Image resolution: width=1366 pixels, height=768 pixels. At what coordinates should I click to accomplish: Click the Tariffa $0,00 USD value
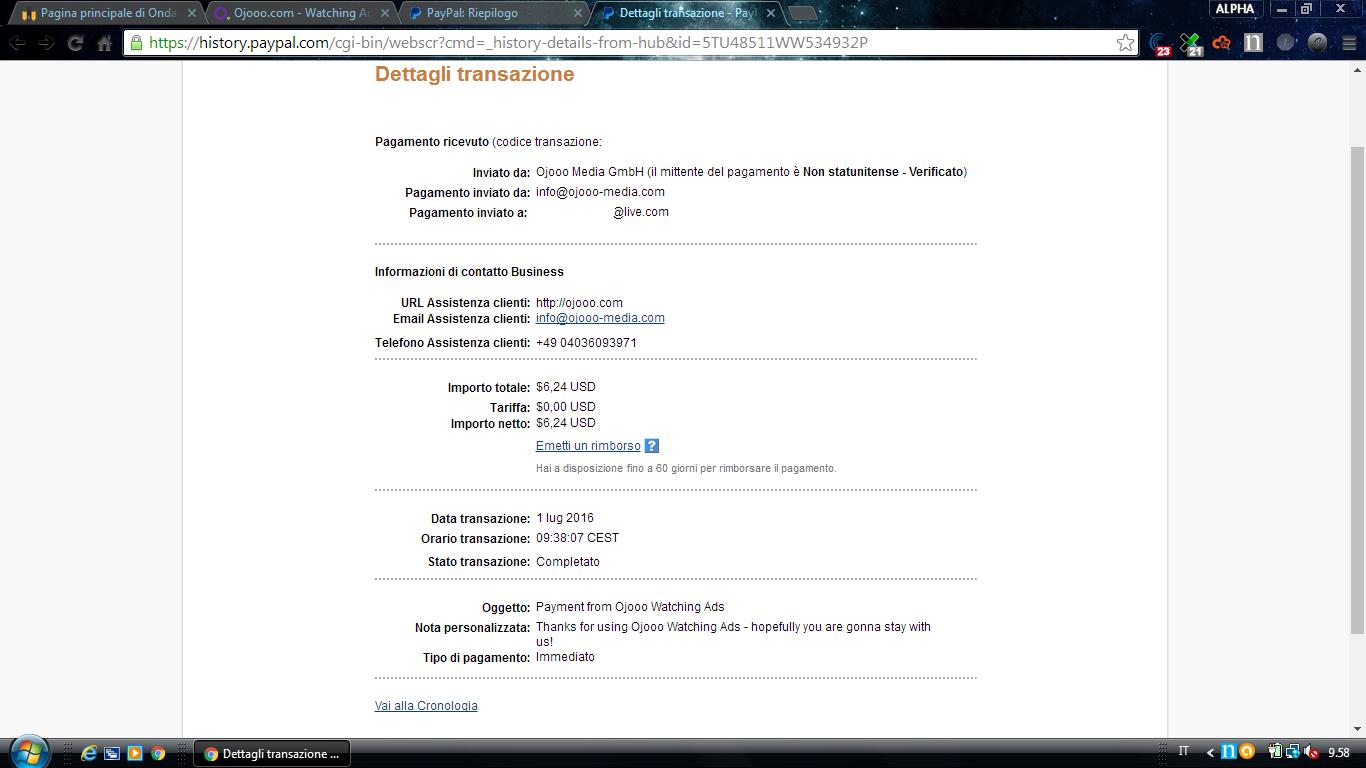pos(566,407)
